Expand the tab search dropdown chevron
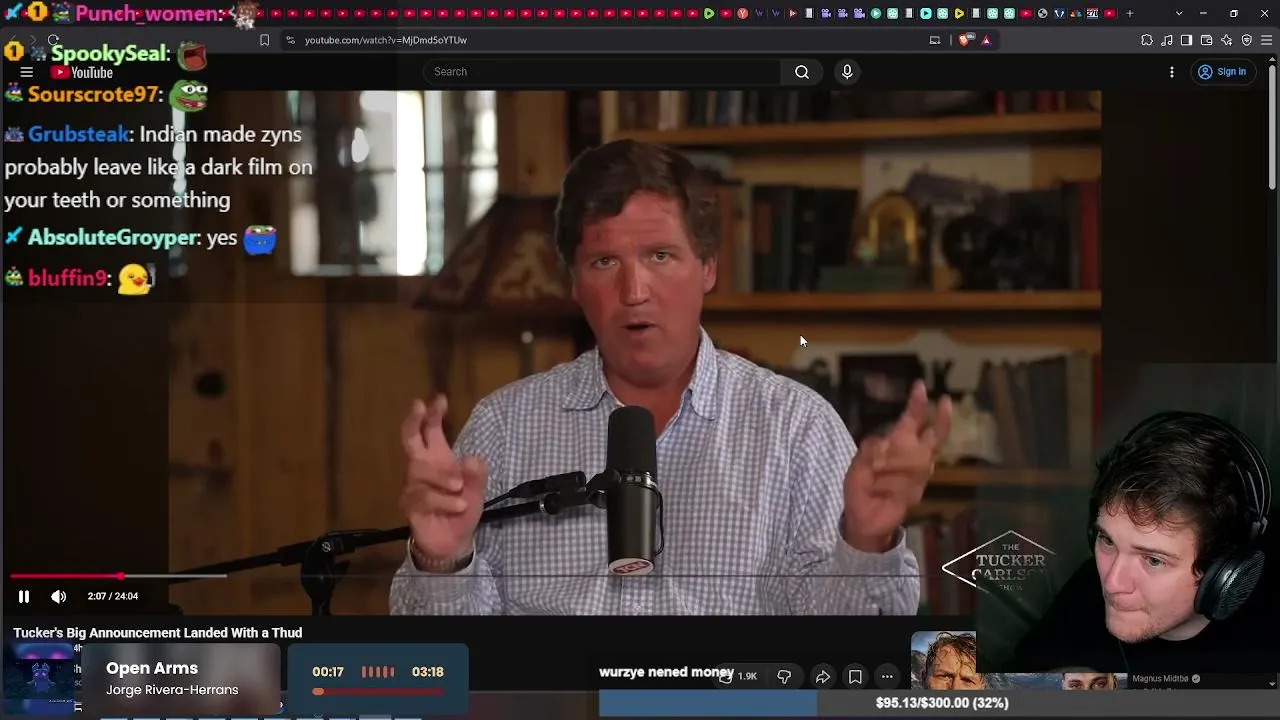Image resolution: width=1280 pixels, height=720 pixels. click(x=1179, y=13)
